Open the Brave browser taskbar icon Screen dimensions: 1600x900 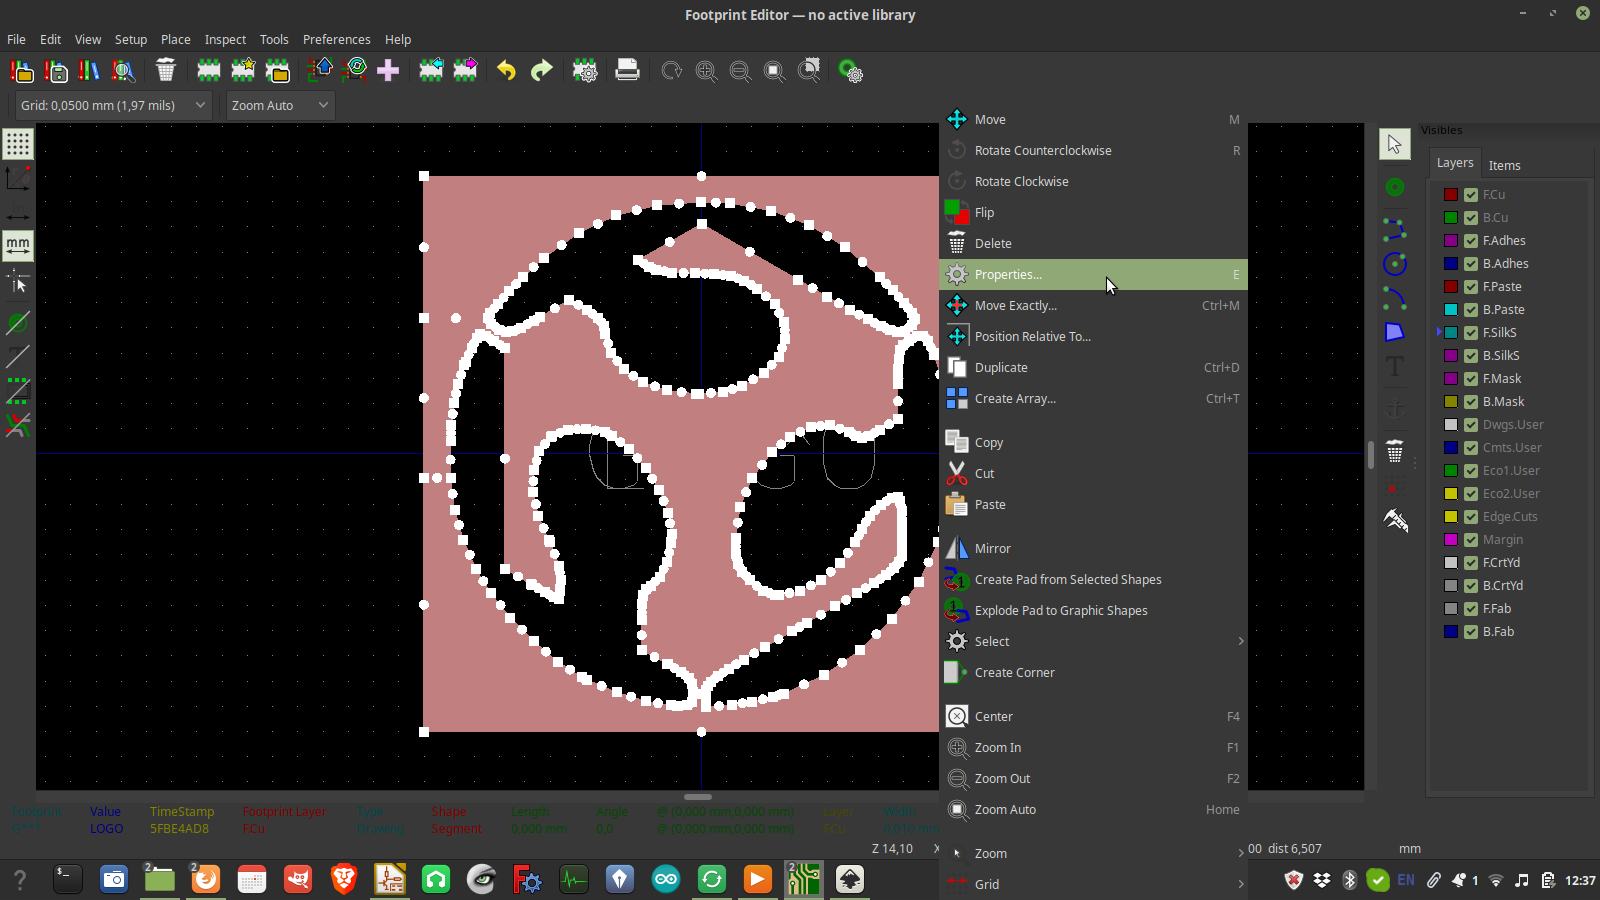coord(344,879)
